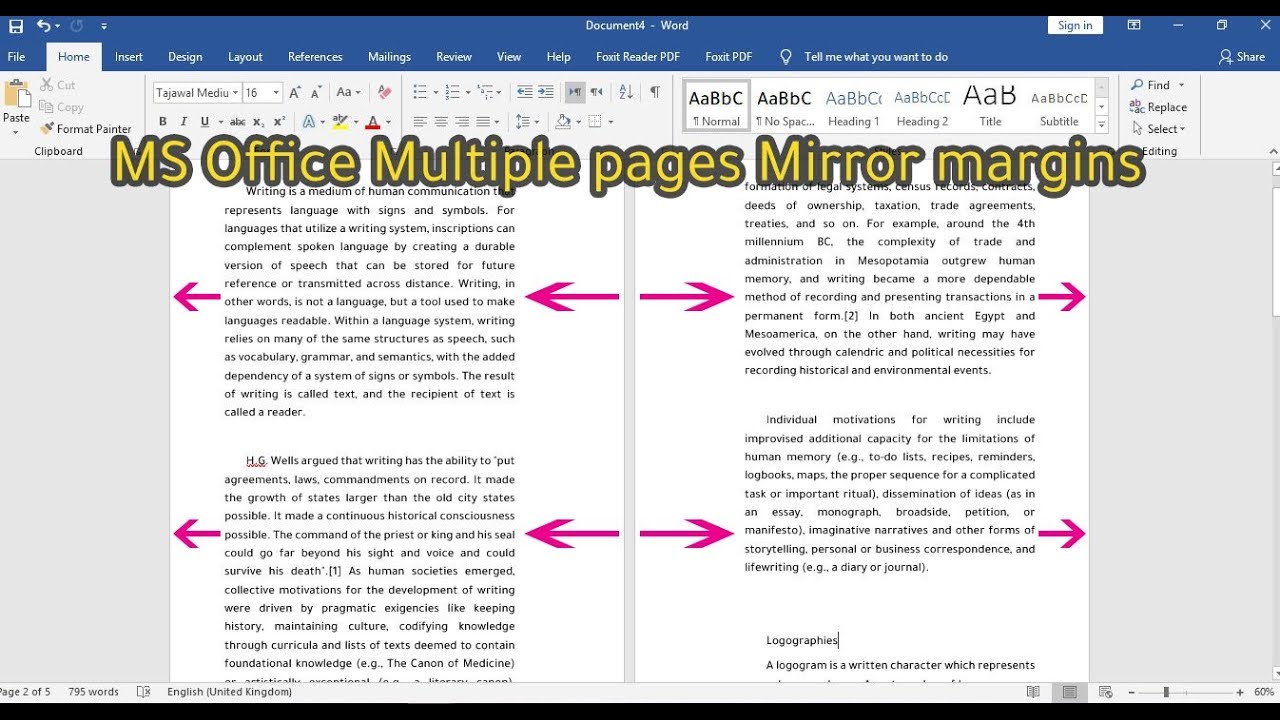Click the Replace command in Editing

pyautogui.click(x=1158, y=107)
